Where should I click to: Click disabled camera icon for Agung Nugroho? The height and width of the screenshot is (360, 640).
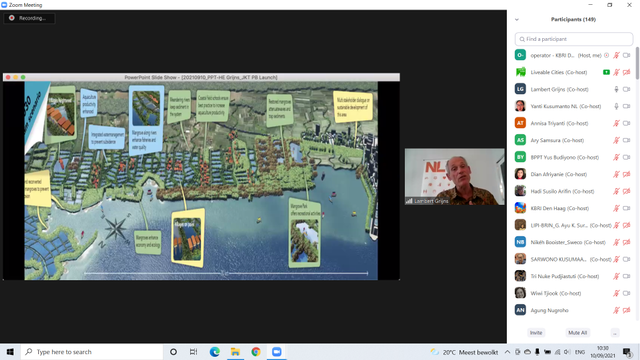(627, 310)
